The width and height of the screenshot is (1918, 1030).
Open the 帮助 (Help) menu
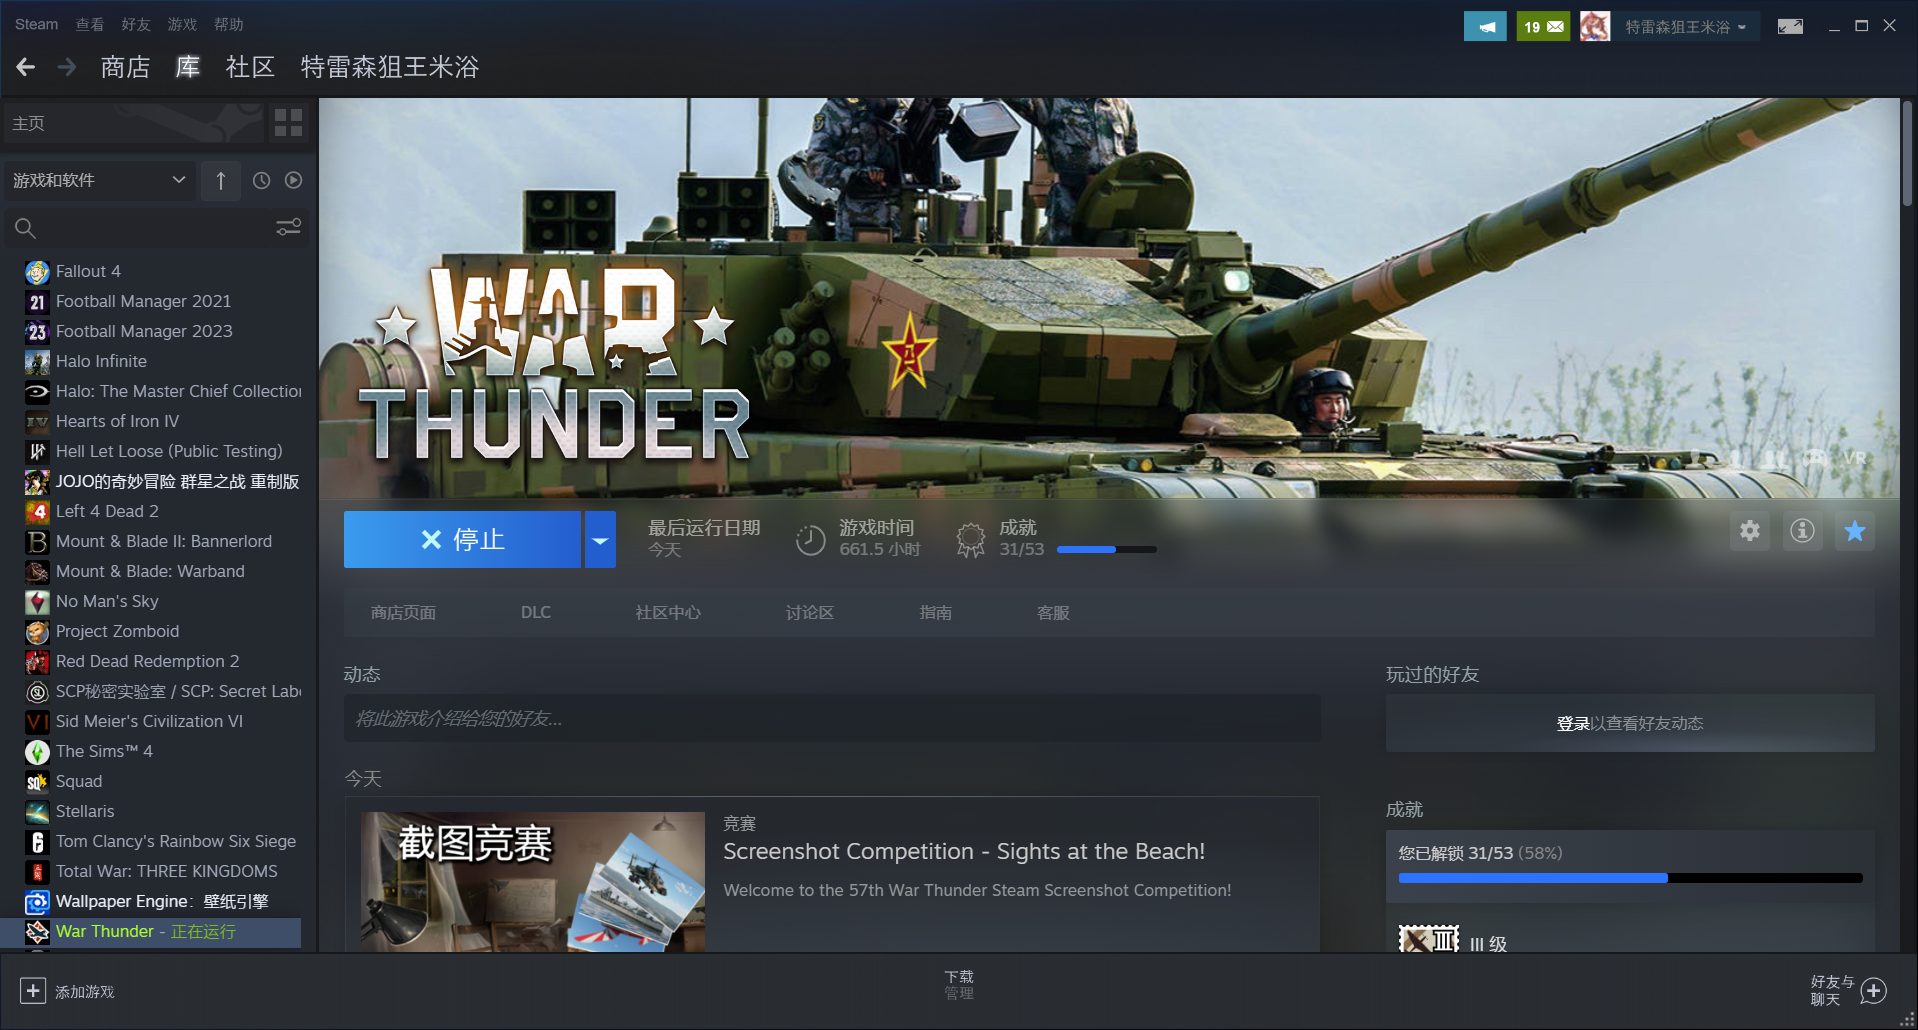(x=228, y=24)
